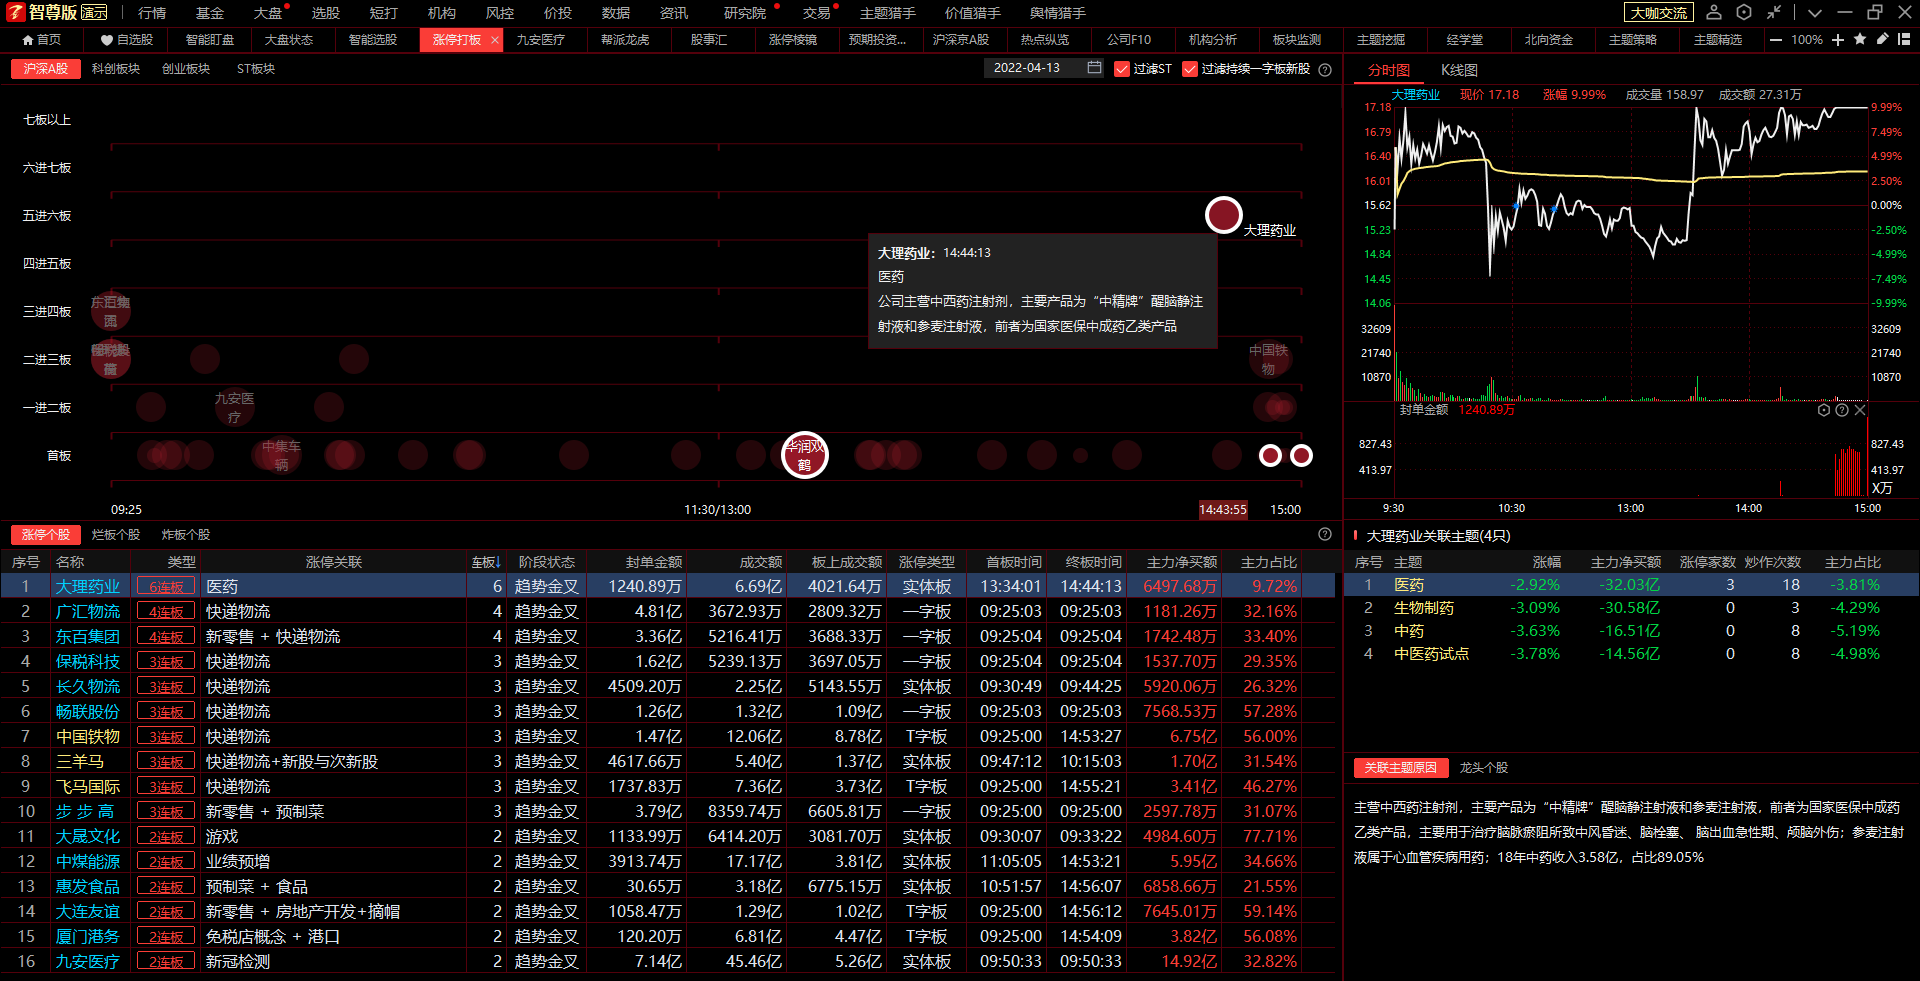This screenshot has width=1920, height=981.
Task: Select the 中医药试点 theme row
Action: [x=1631, y=654]
